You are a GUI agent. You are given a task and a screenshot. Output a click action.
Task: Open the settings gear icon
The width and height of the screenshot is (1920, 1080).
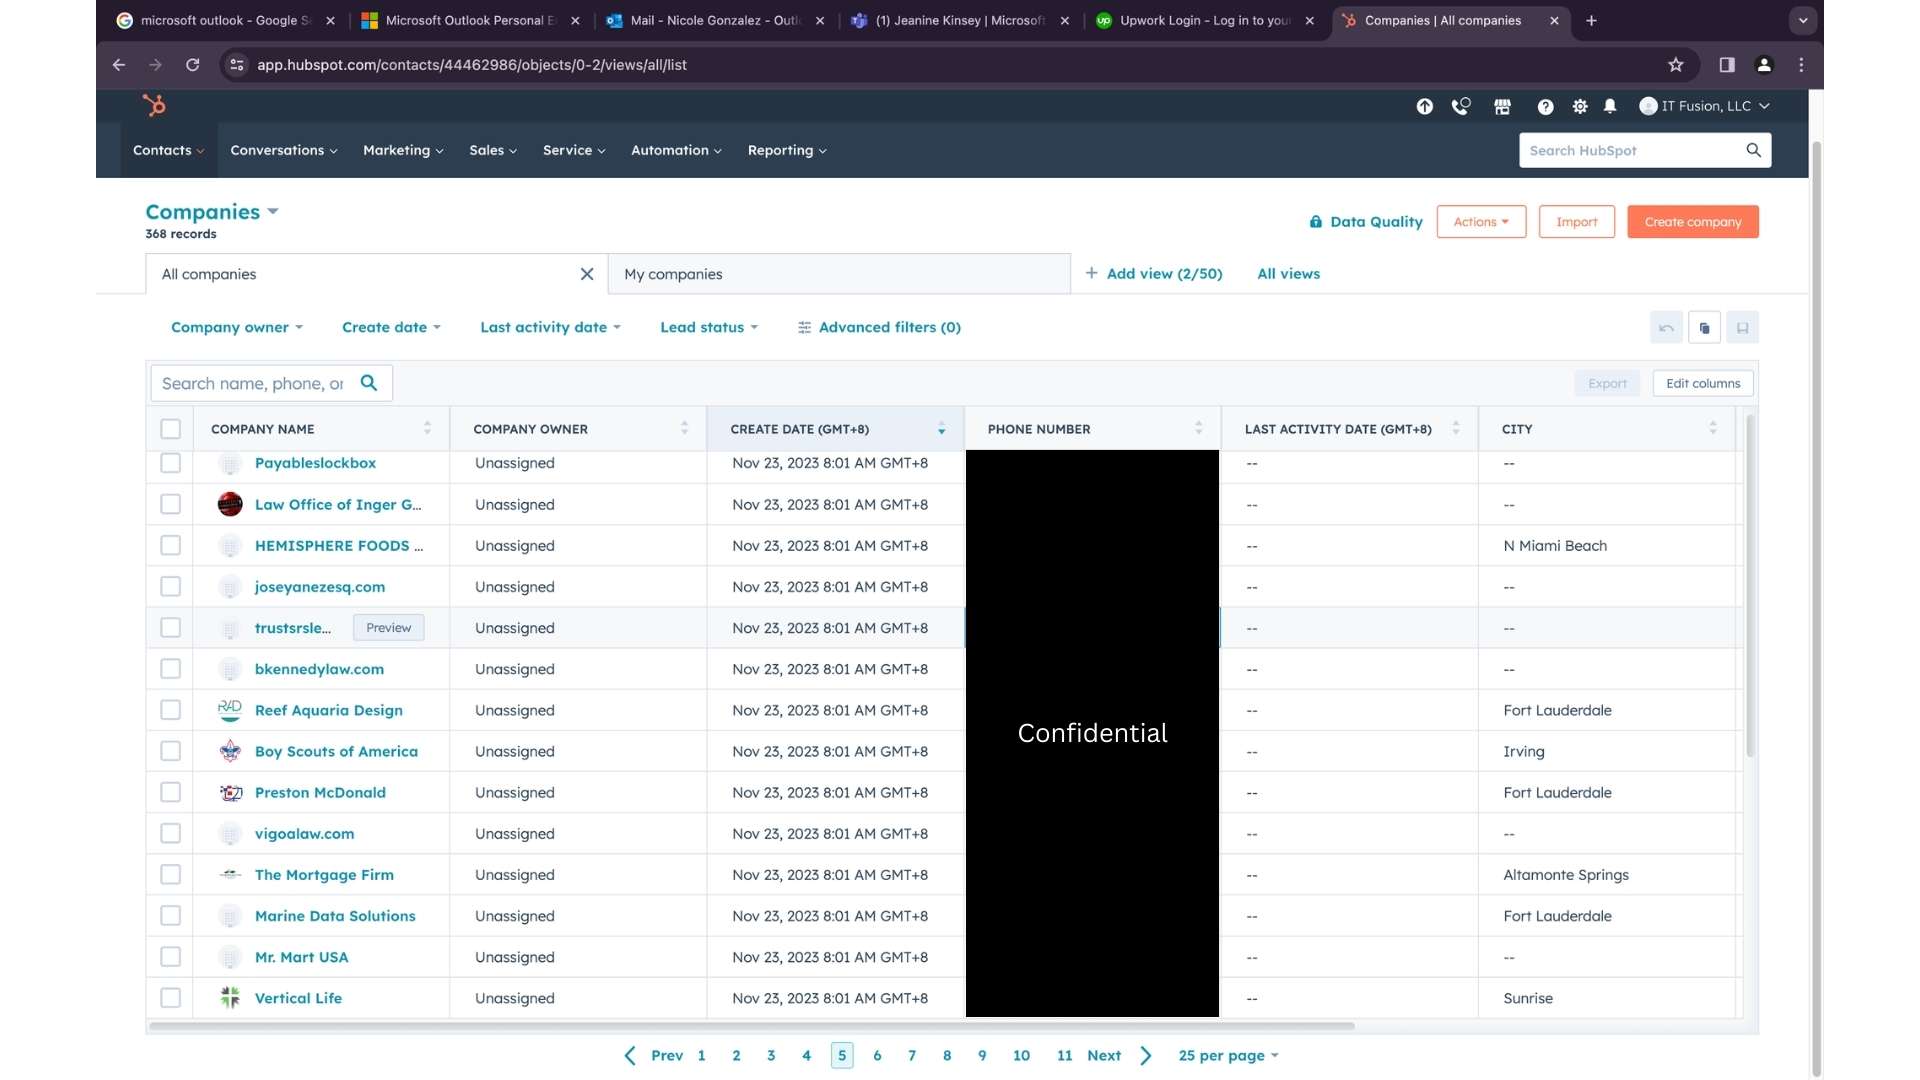[x=1580, y=106]
